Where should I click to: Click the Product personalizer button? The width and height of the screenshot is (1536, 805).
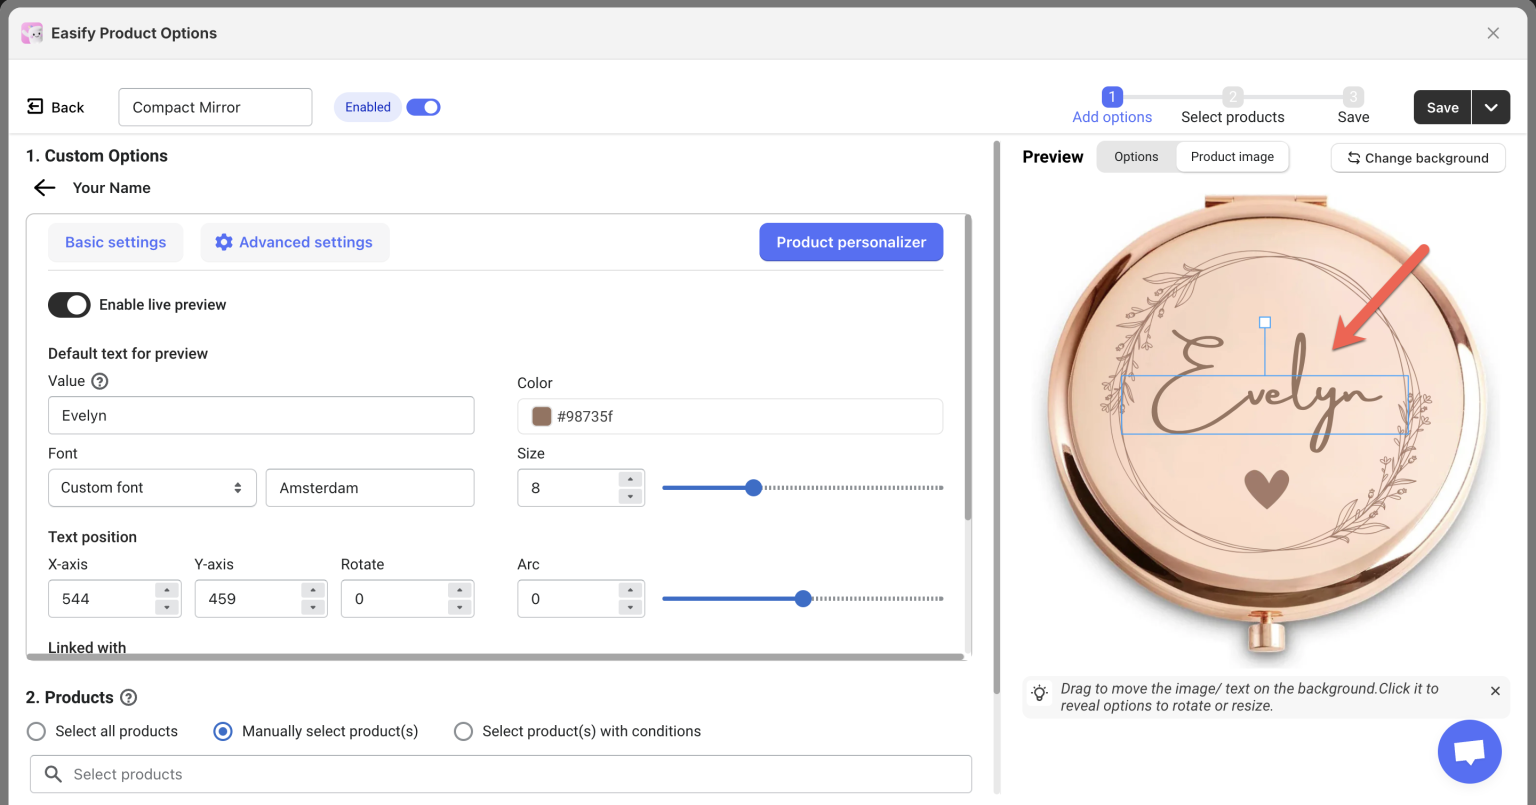click(851, 242)
